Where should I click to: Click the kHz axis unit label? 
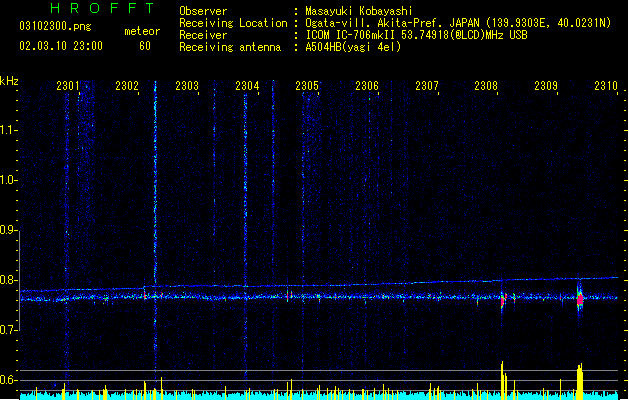[9, 81]
